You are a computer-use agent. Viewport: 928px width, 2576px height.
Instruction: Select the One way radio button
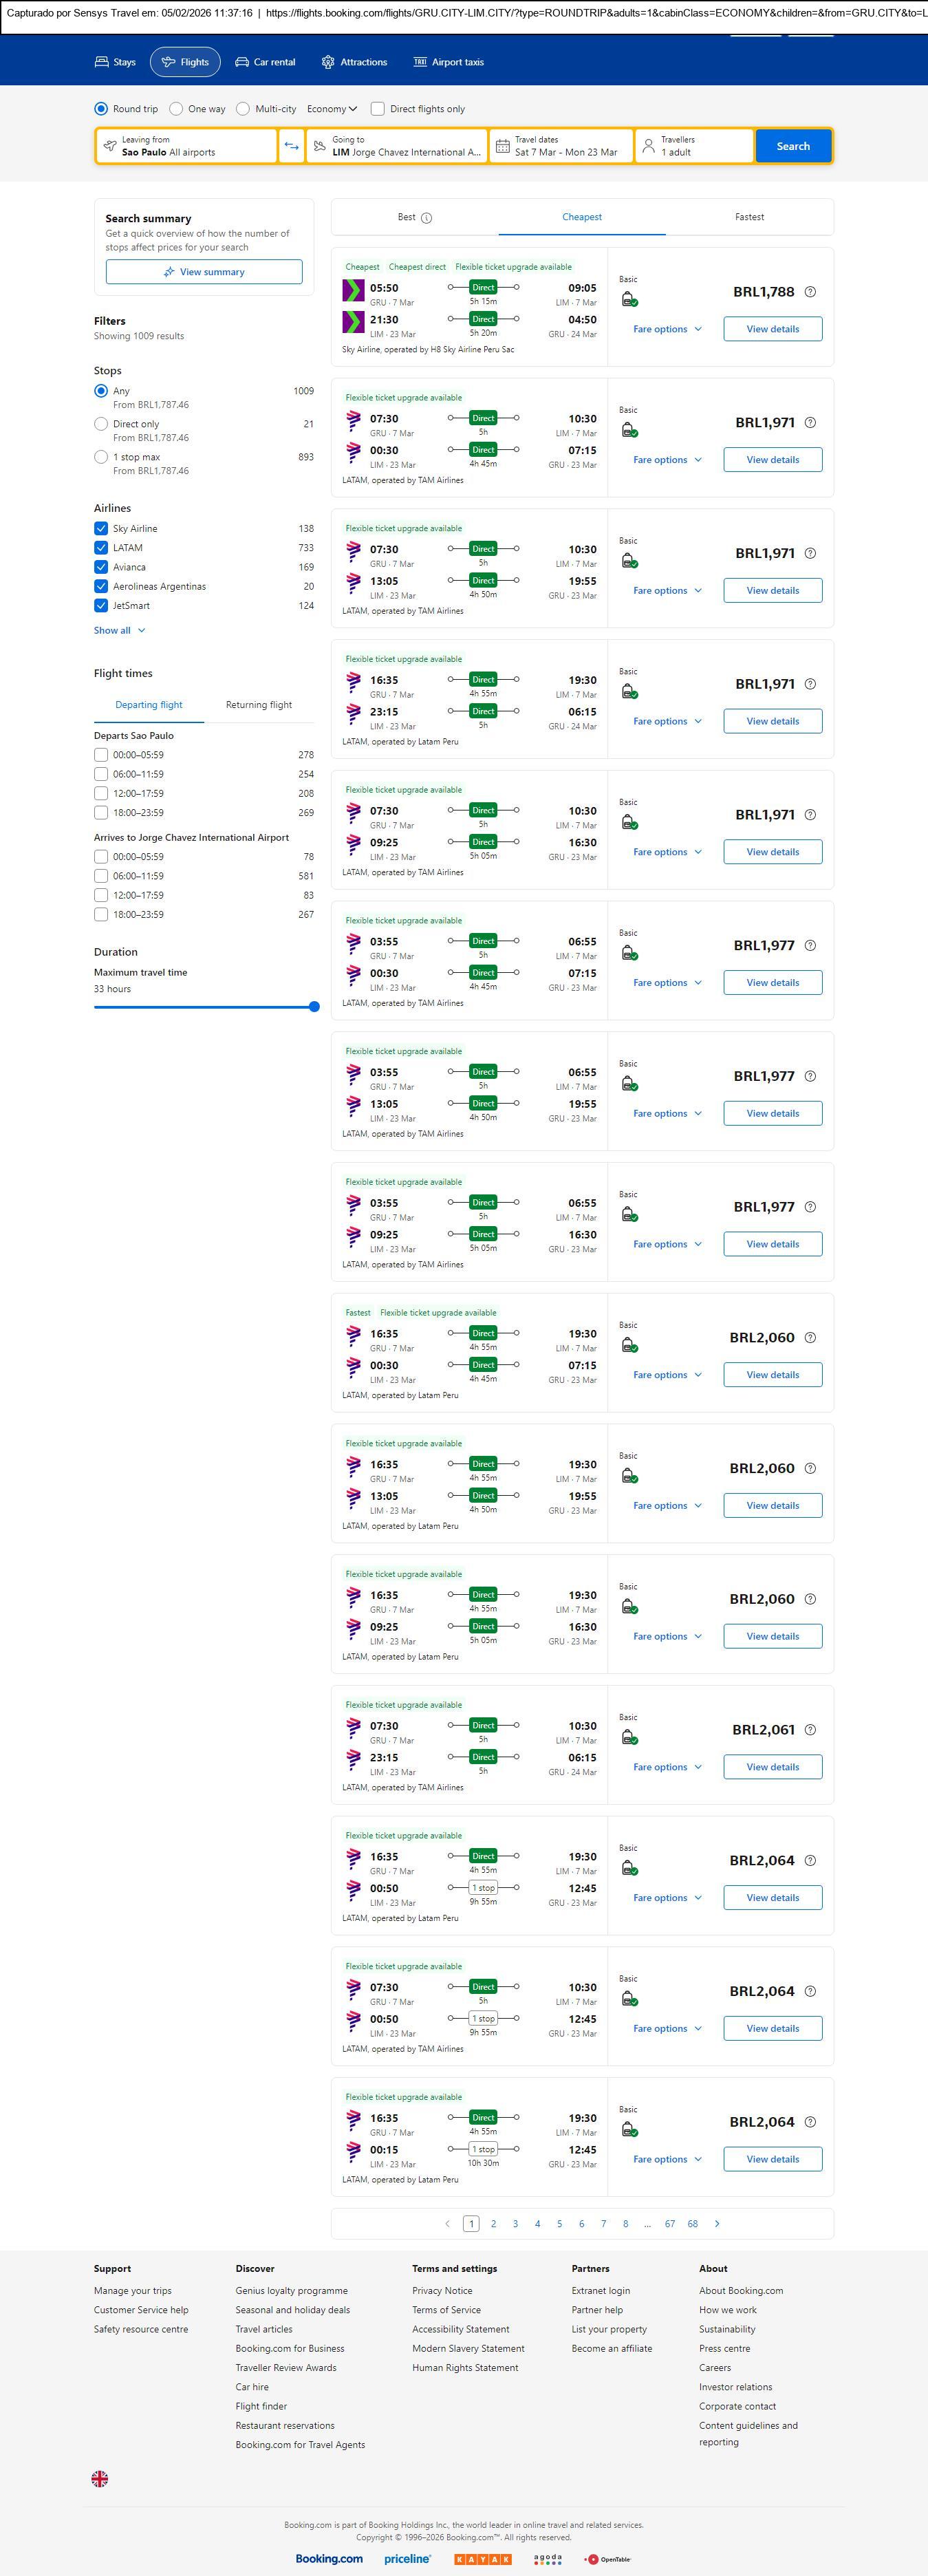coord(176,109)
